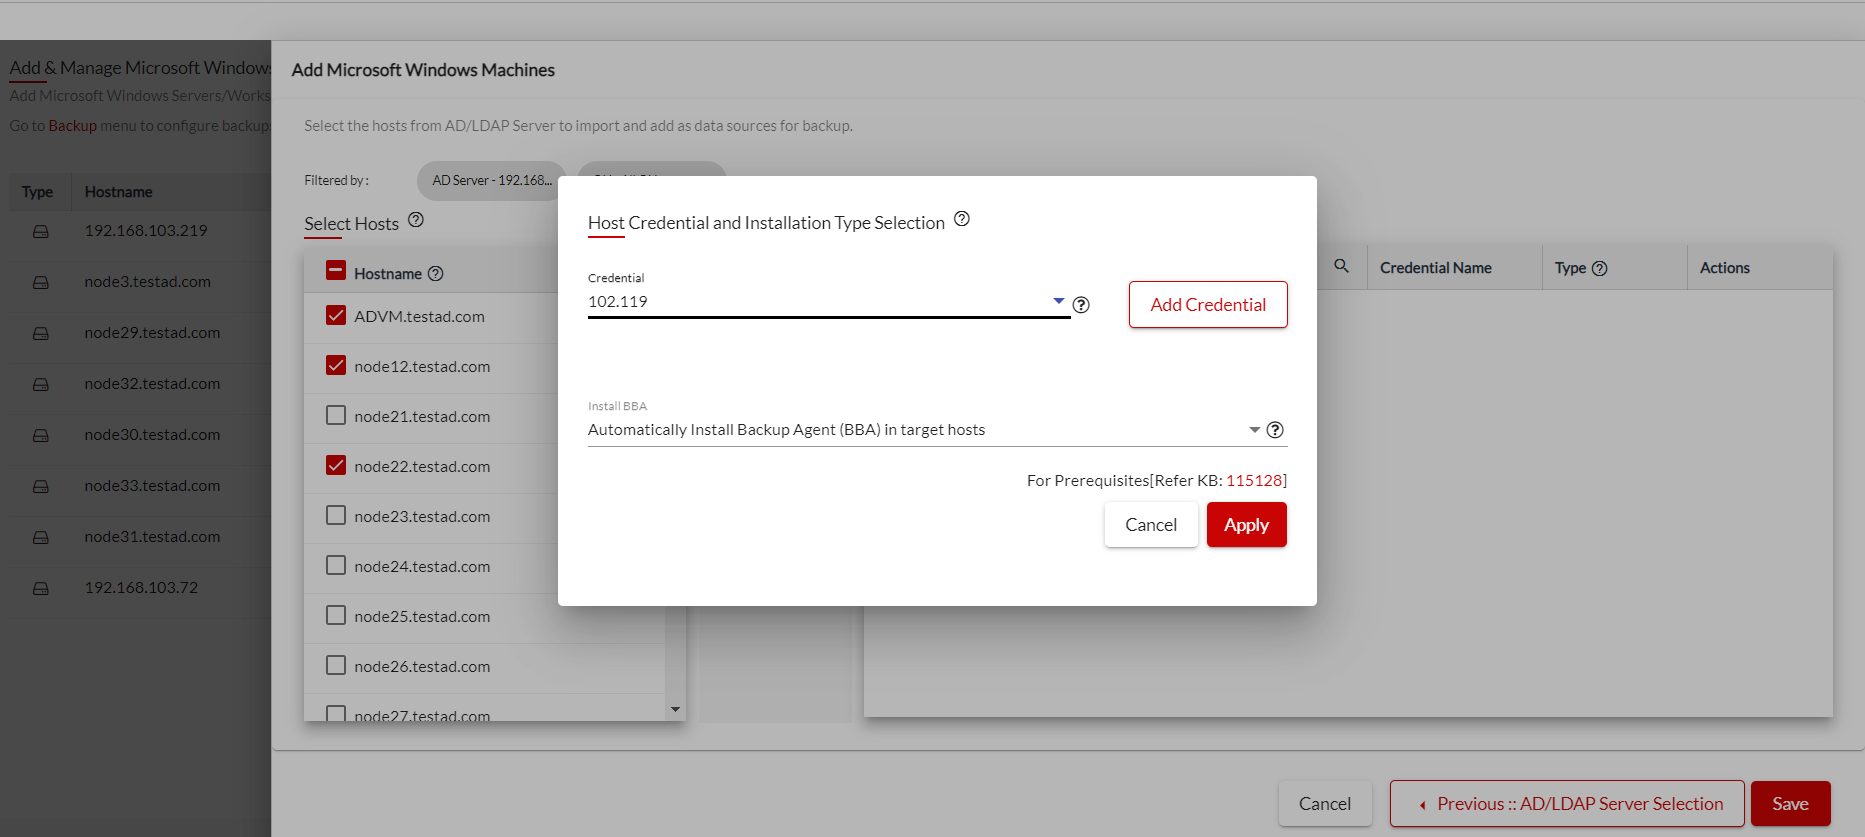Click Credential Name column header

tap(1436, 268)
